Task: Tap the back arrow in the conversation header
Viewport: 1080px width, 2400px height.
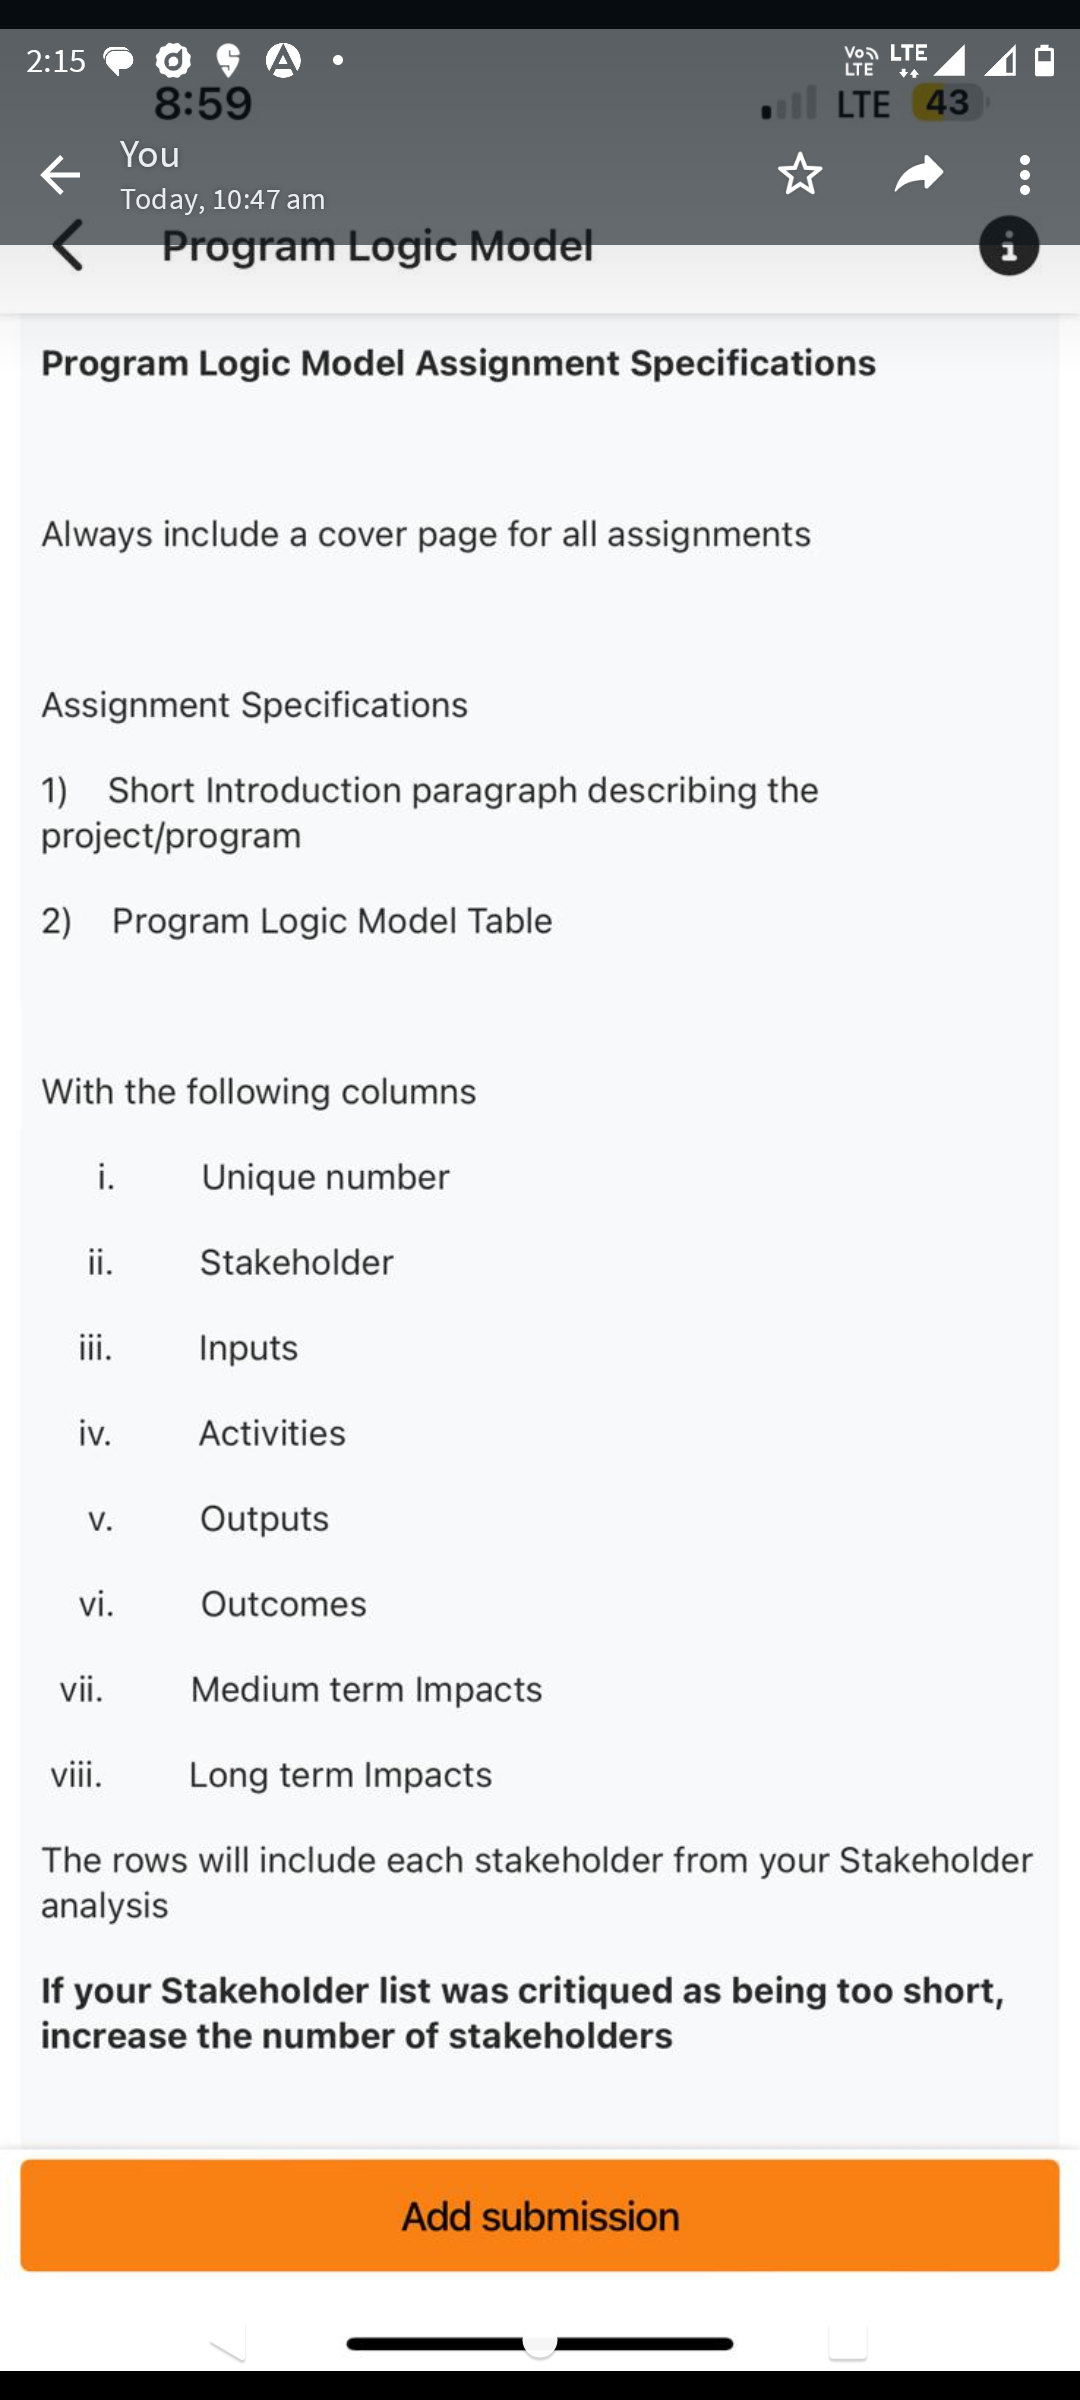Action: click(x=60, y=175)
